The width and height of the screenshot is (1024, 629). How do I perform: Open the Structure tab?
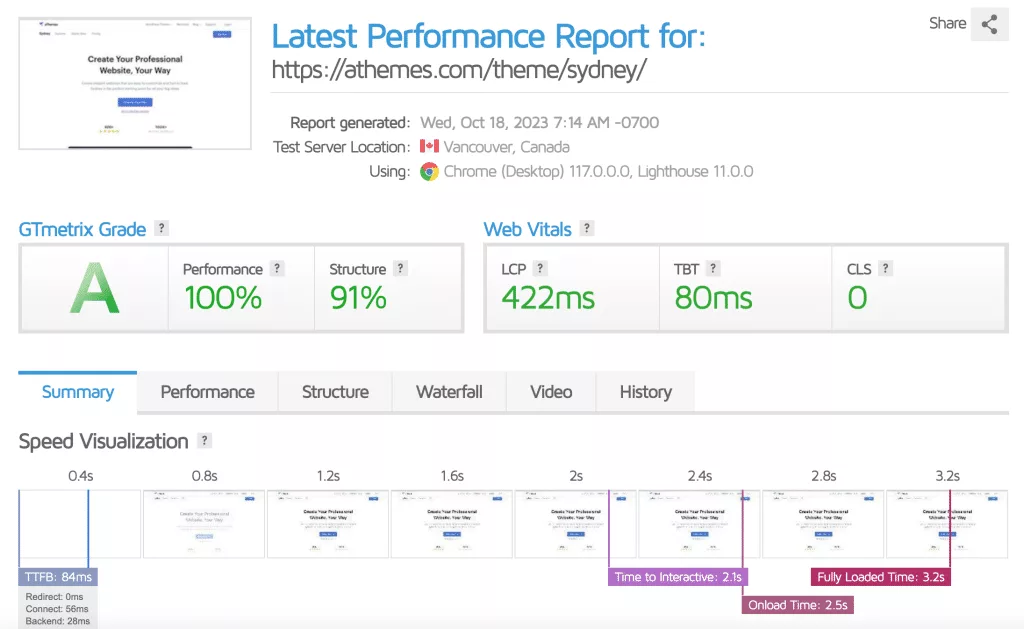point(335,392)
